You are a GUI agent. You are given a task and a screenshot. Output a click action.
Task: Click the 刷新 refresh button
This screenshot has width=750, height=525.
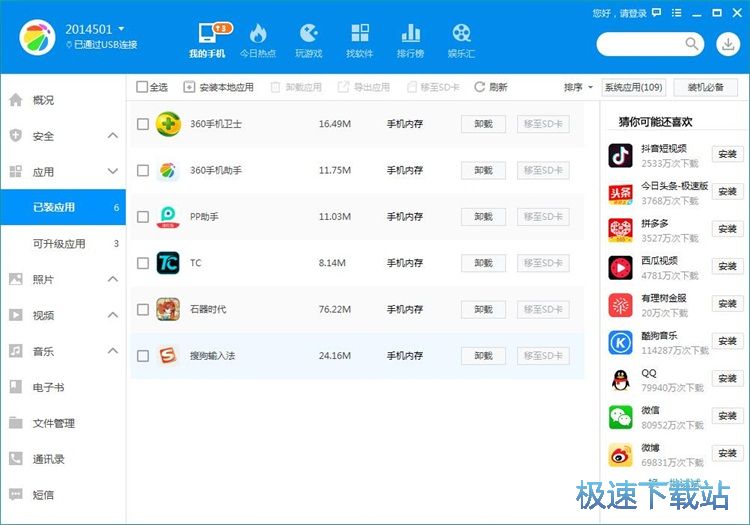(x=490, y=87)
